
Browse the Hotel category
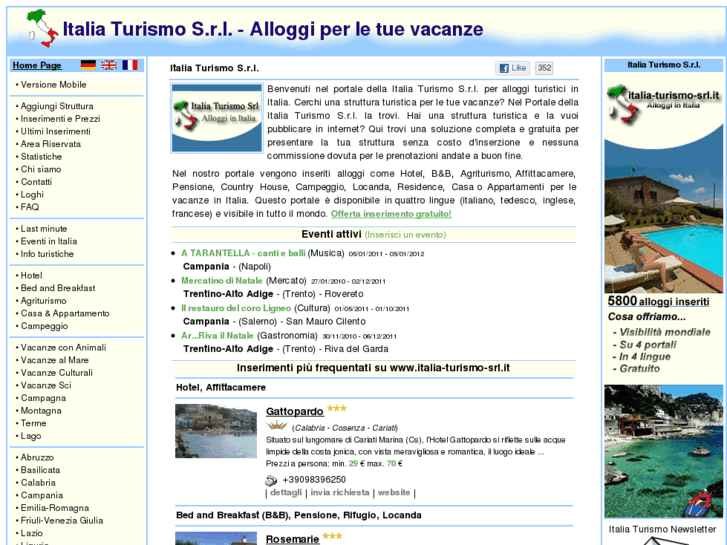32,276
